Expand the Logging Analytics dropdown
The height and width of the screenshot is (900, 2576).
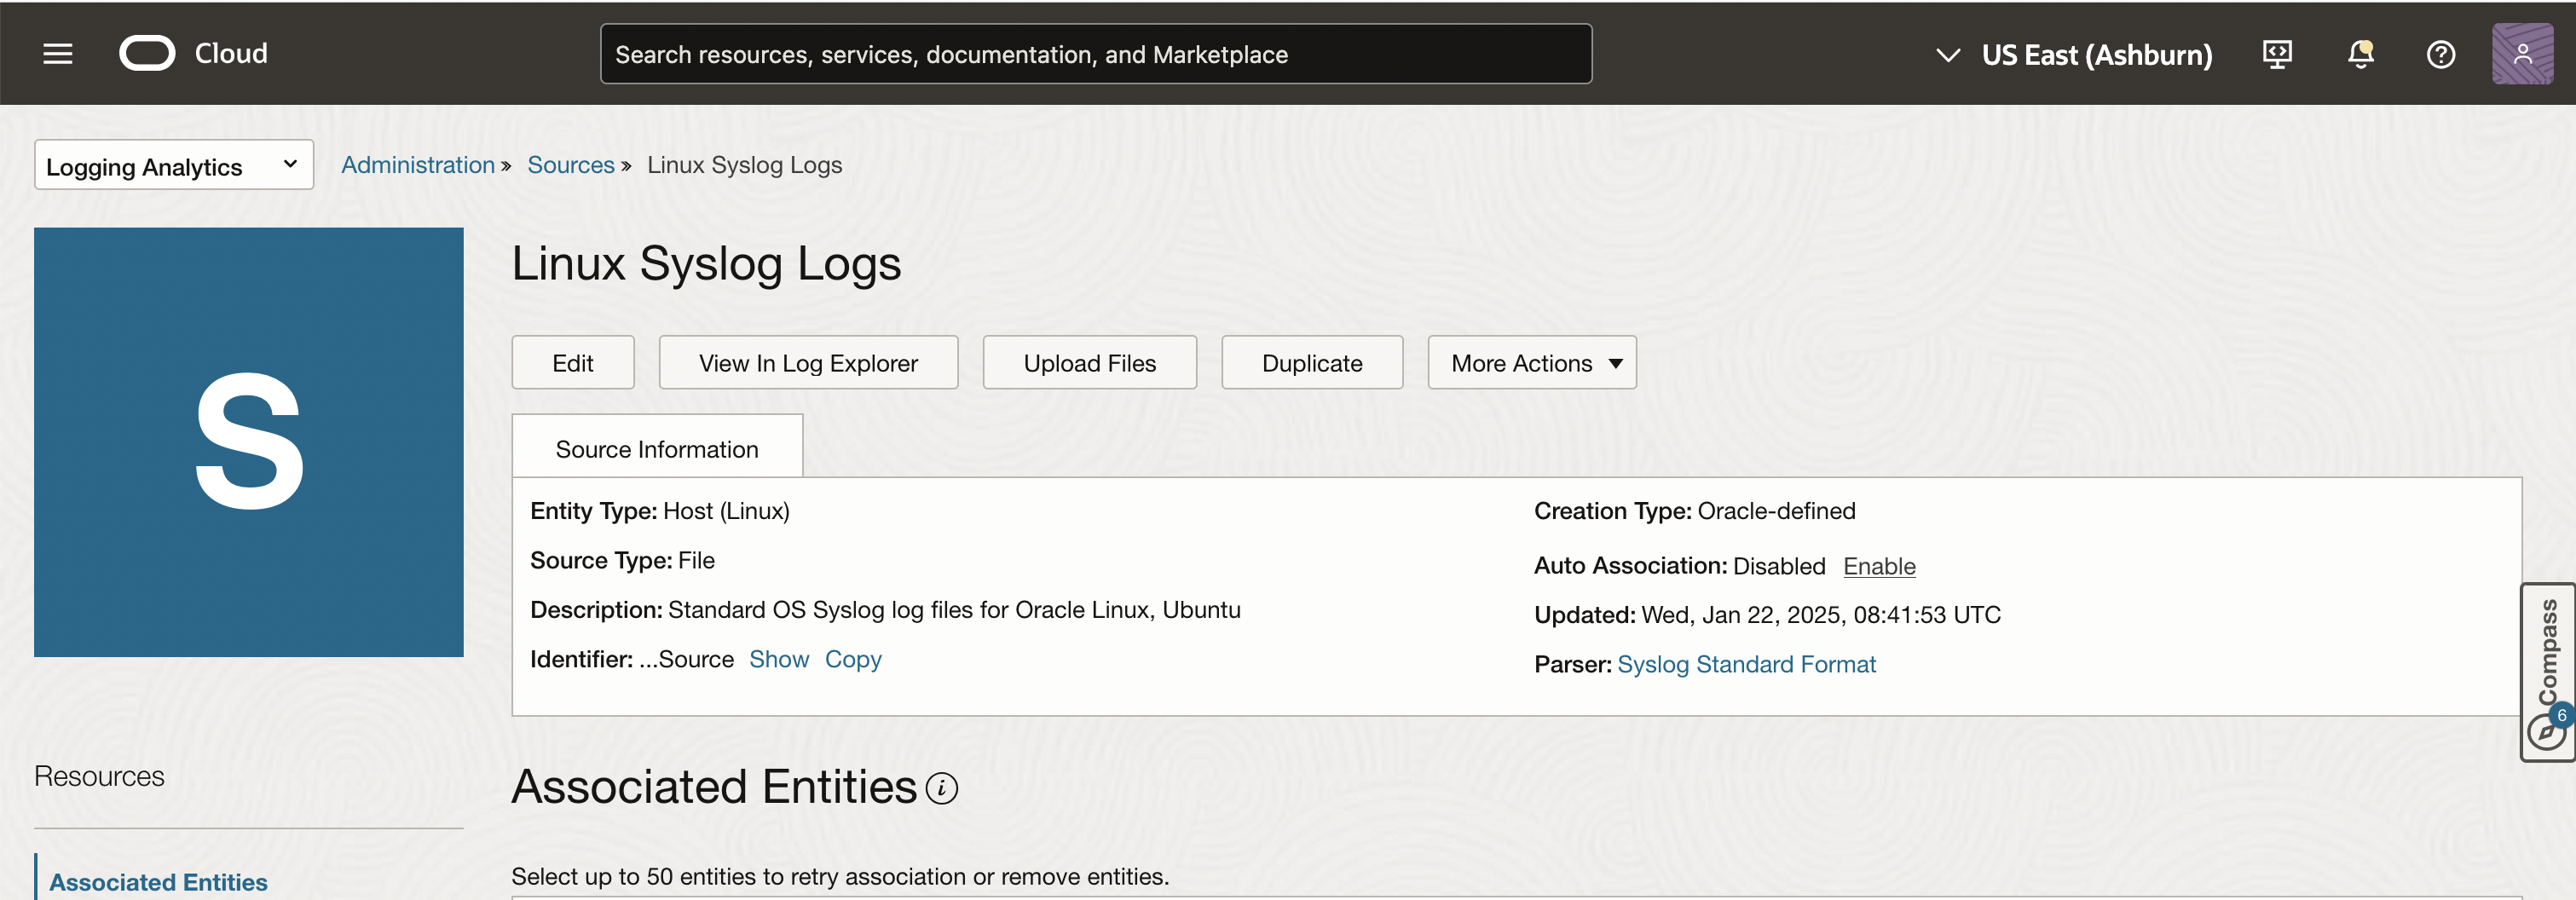point(173,165)
